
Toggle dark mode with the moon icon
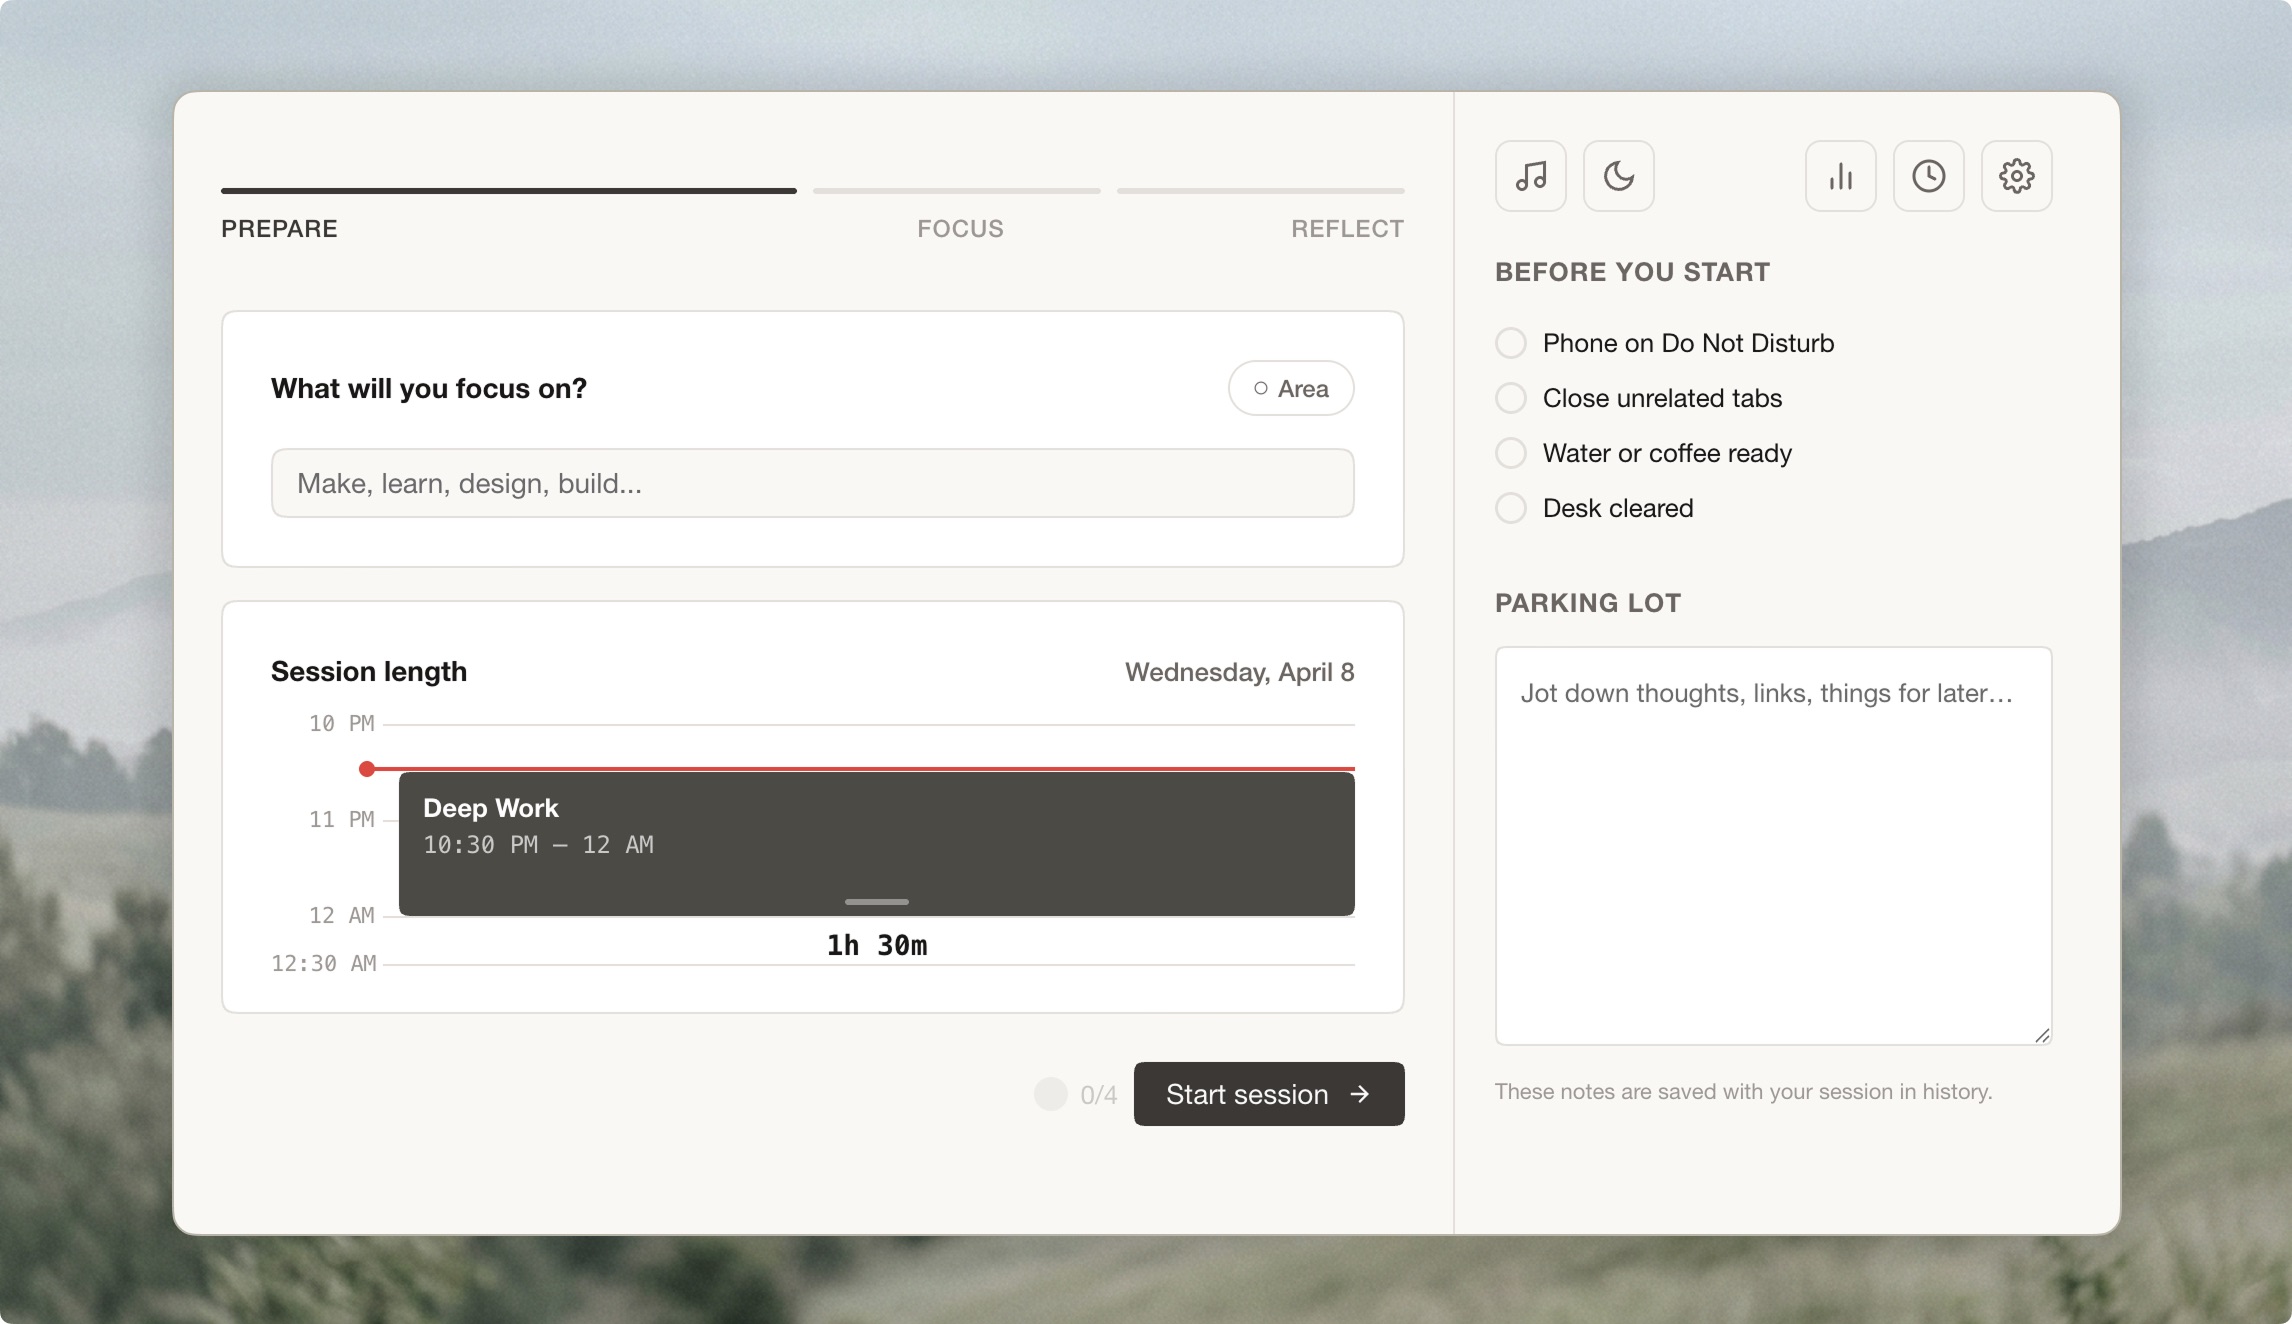(1618, 176)
